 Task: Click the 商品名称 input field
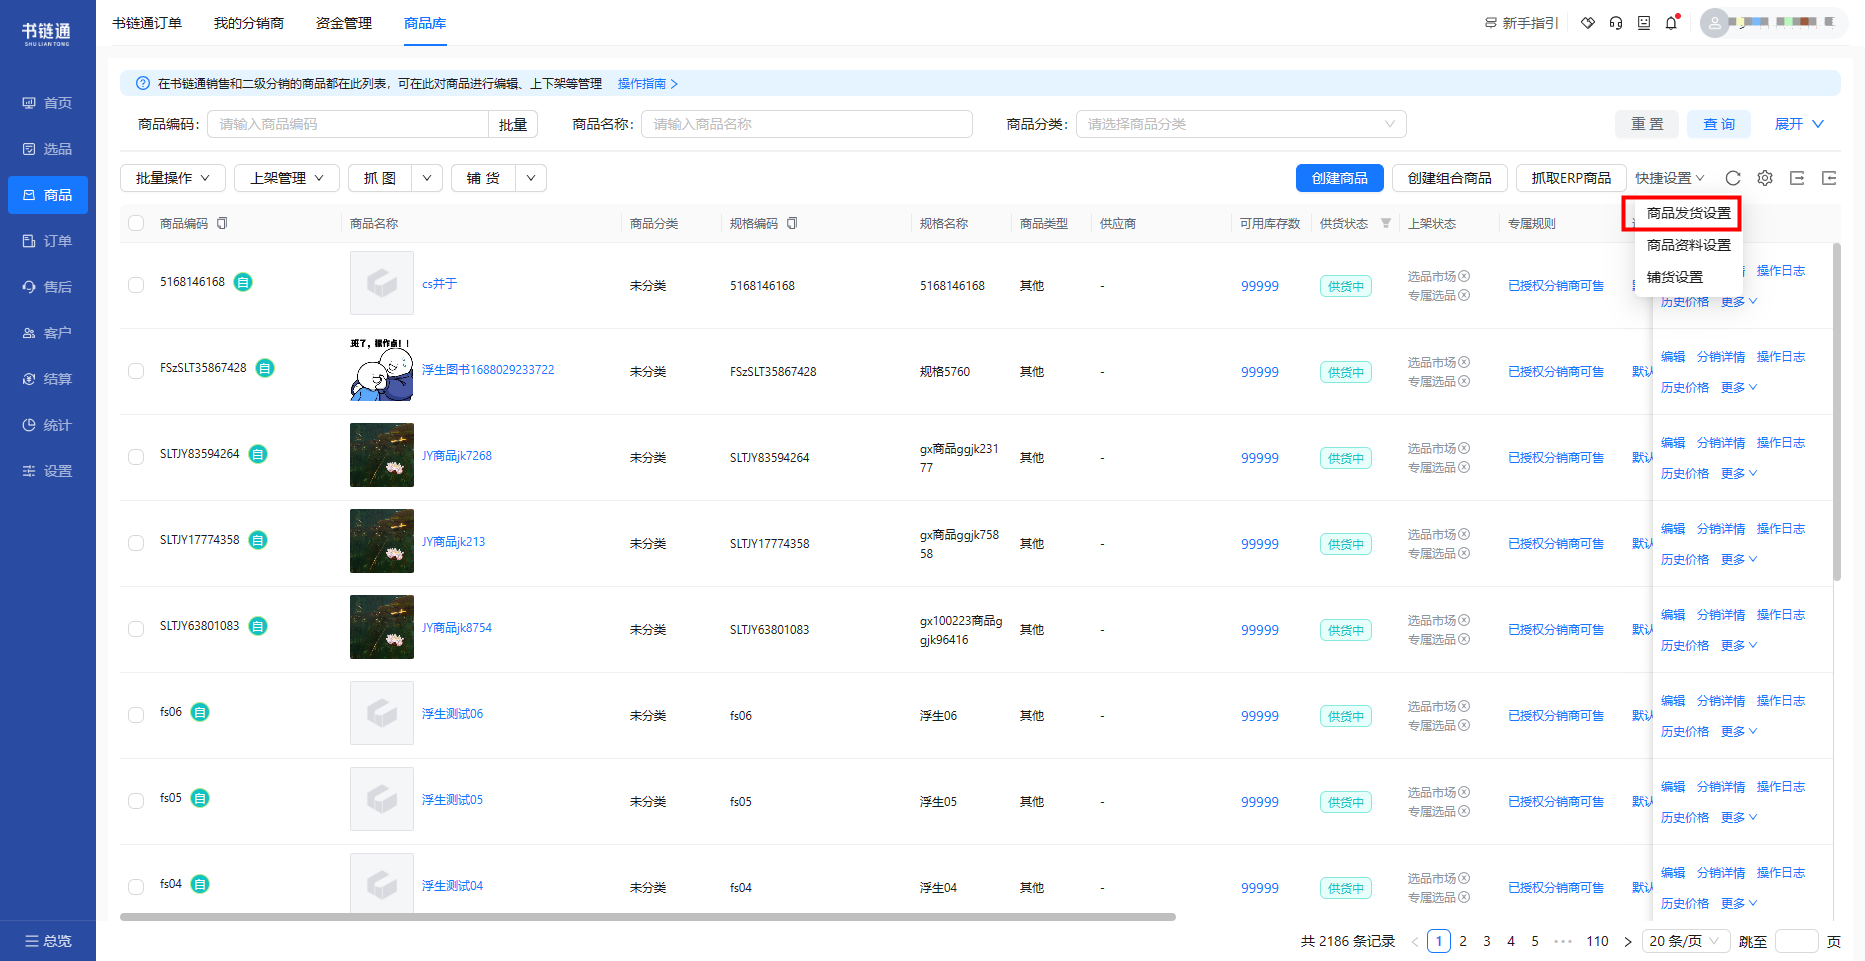click(x=807, y=124)
